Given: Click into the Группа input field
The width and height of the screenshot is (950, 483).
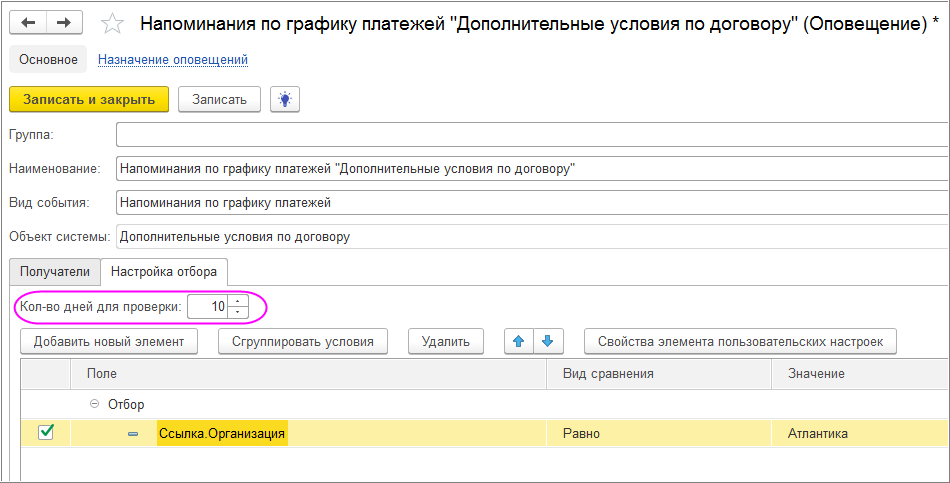Looking at the screenshot, I should (530, 134).
